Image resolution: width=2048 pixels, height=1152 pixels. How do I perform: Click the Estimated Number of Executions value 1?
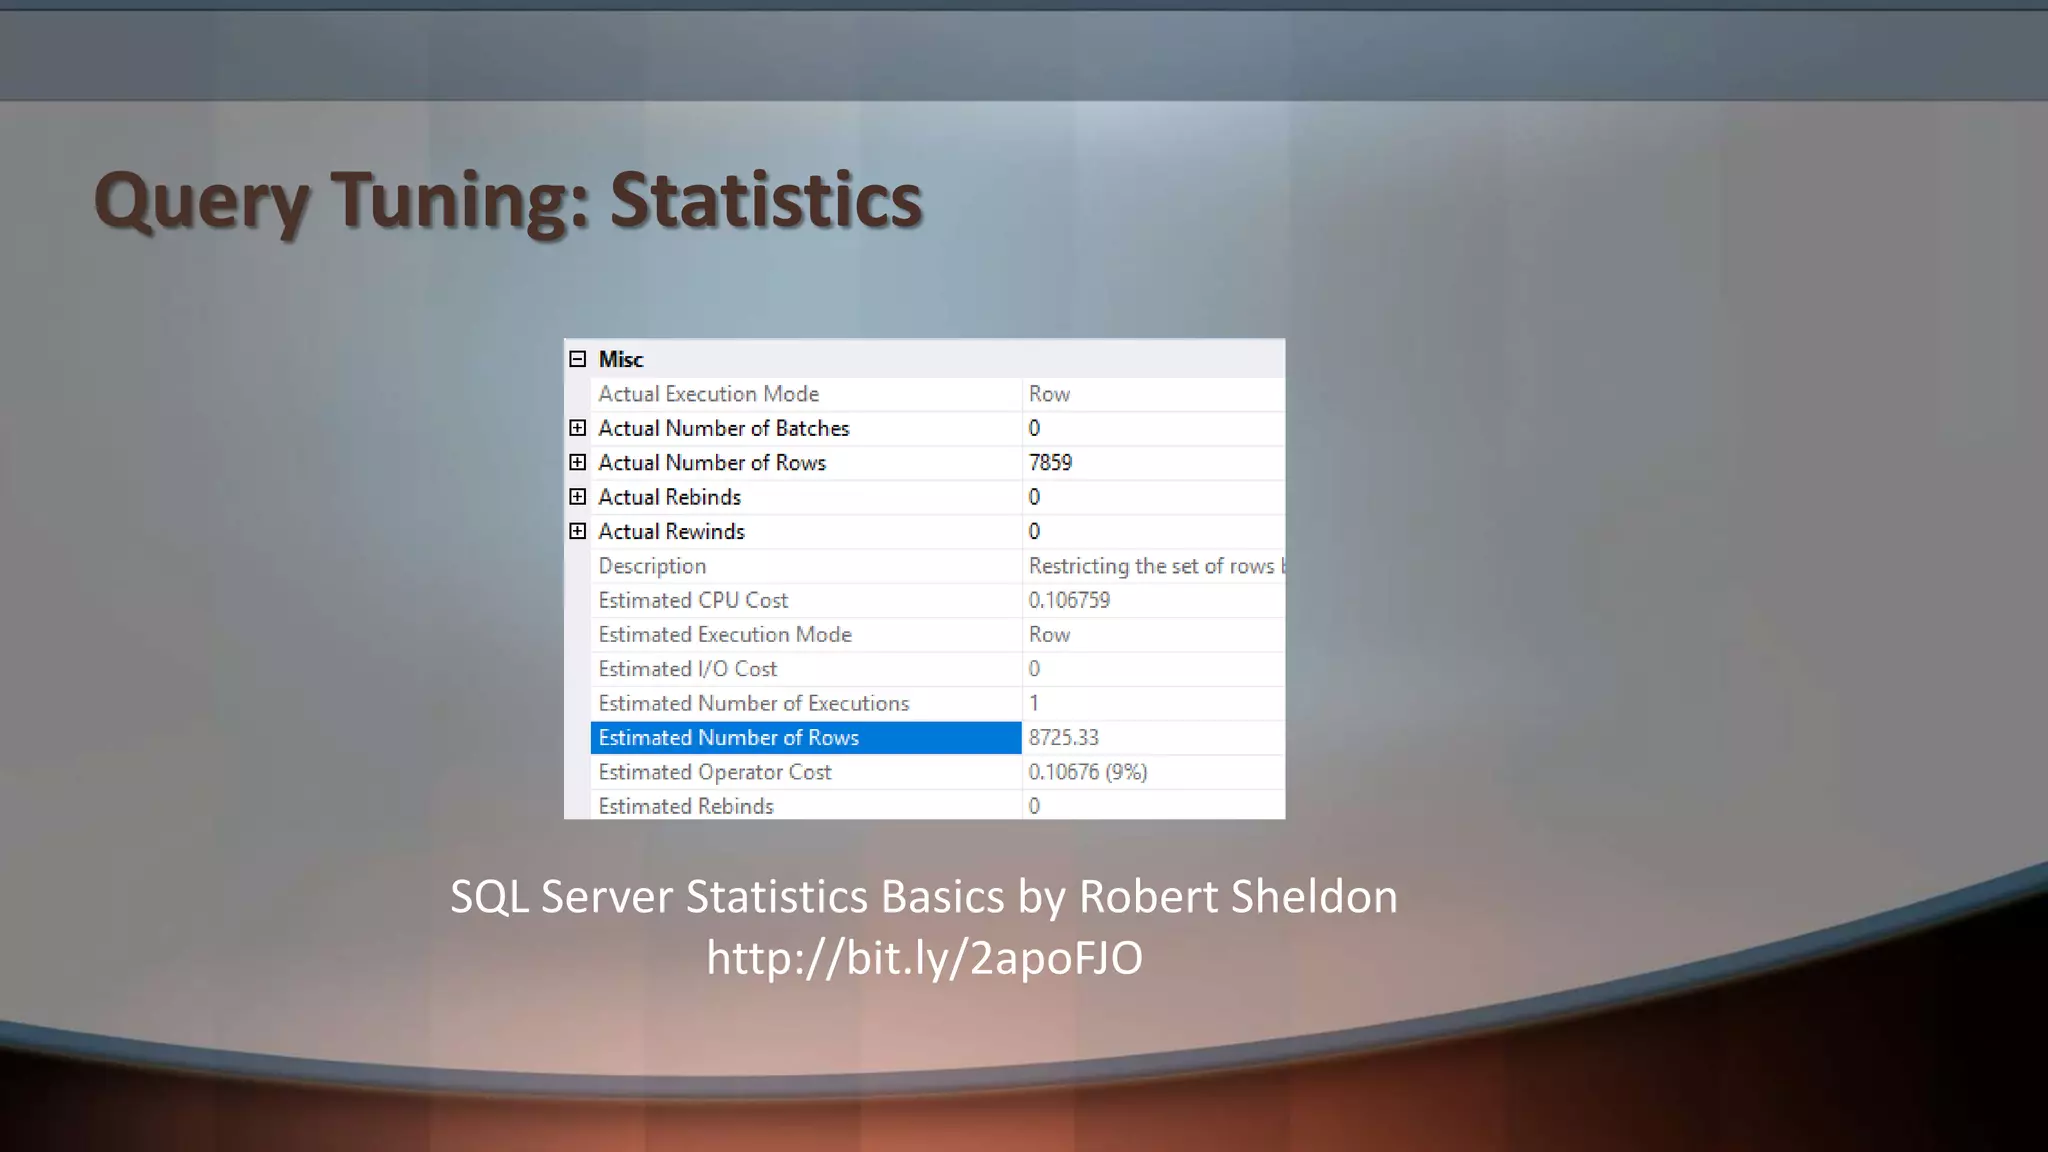(1034, 703)
